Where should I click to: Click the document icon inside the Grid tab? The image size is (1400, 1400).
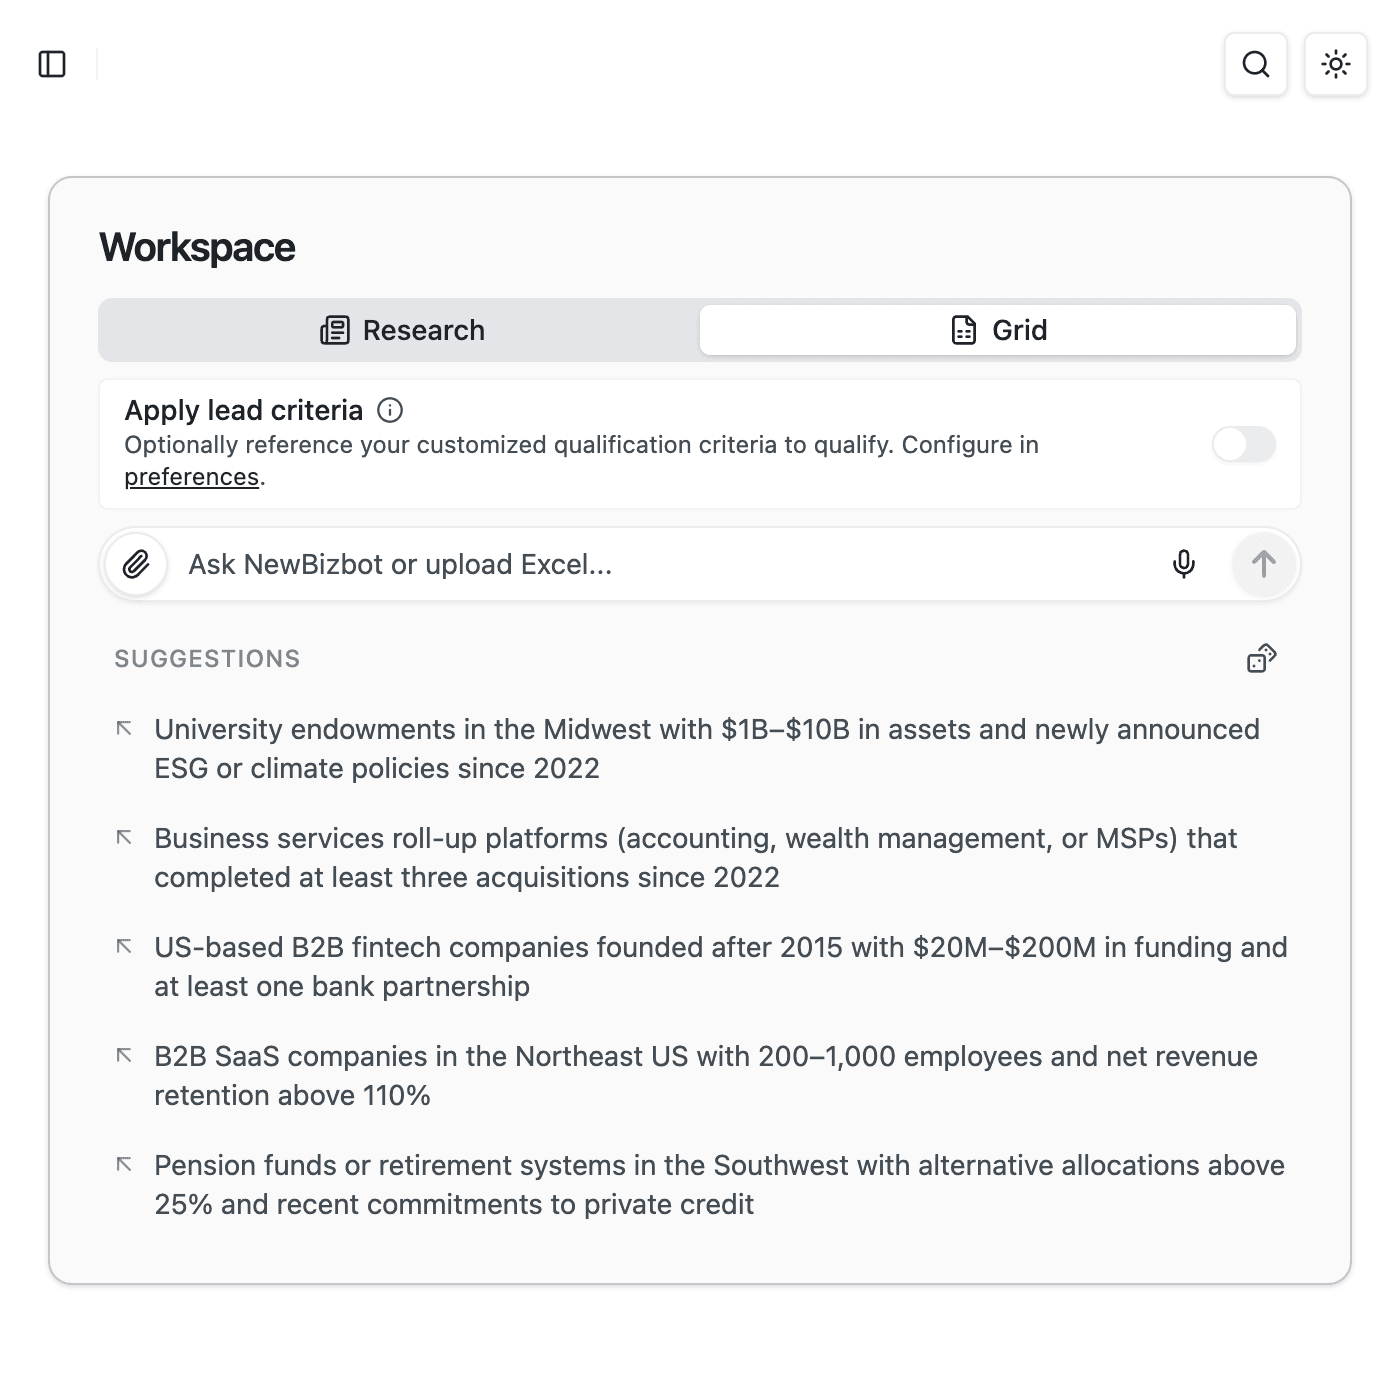coord(962,330)
